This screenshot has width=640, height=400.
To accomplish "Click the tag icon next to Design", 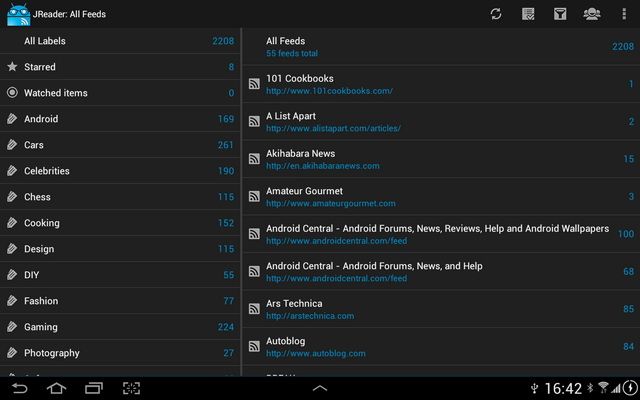I will point(12,249).
